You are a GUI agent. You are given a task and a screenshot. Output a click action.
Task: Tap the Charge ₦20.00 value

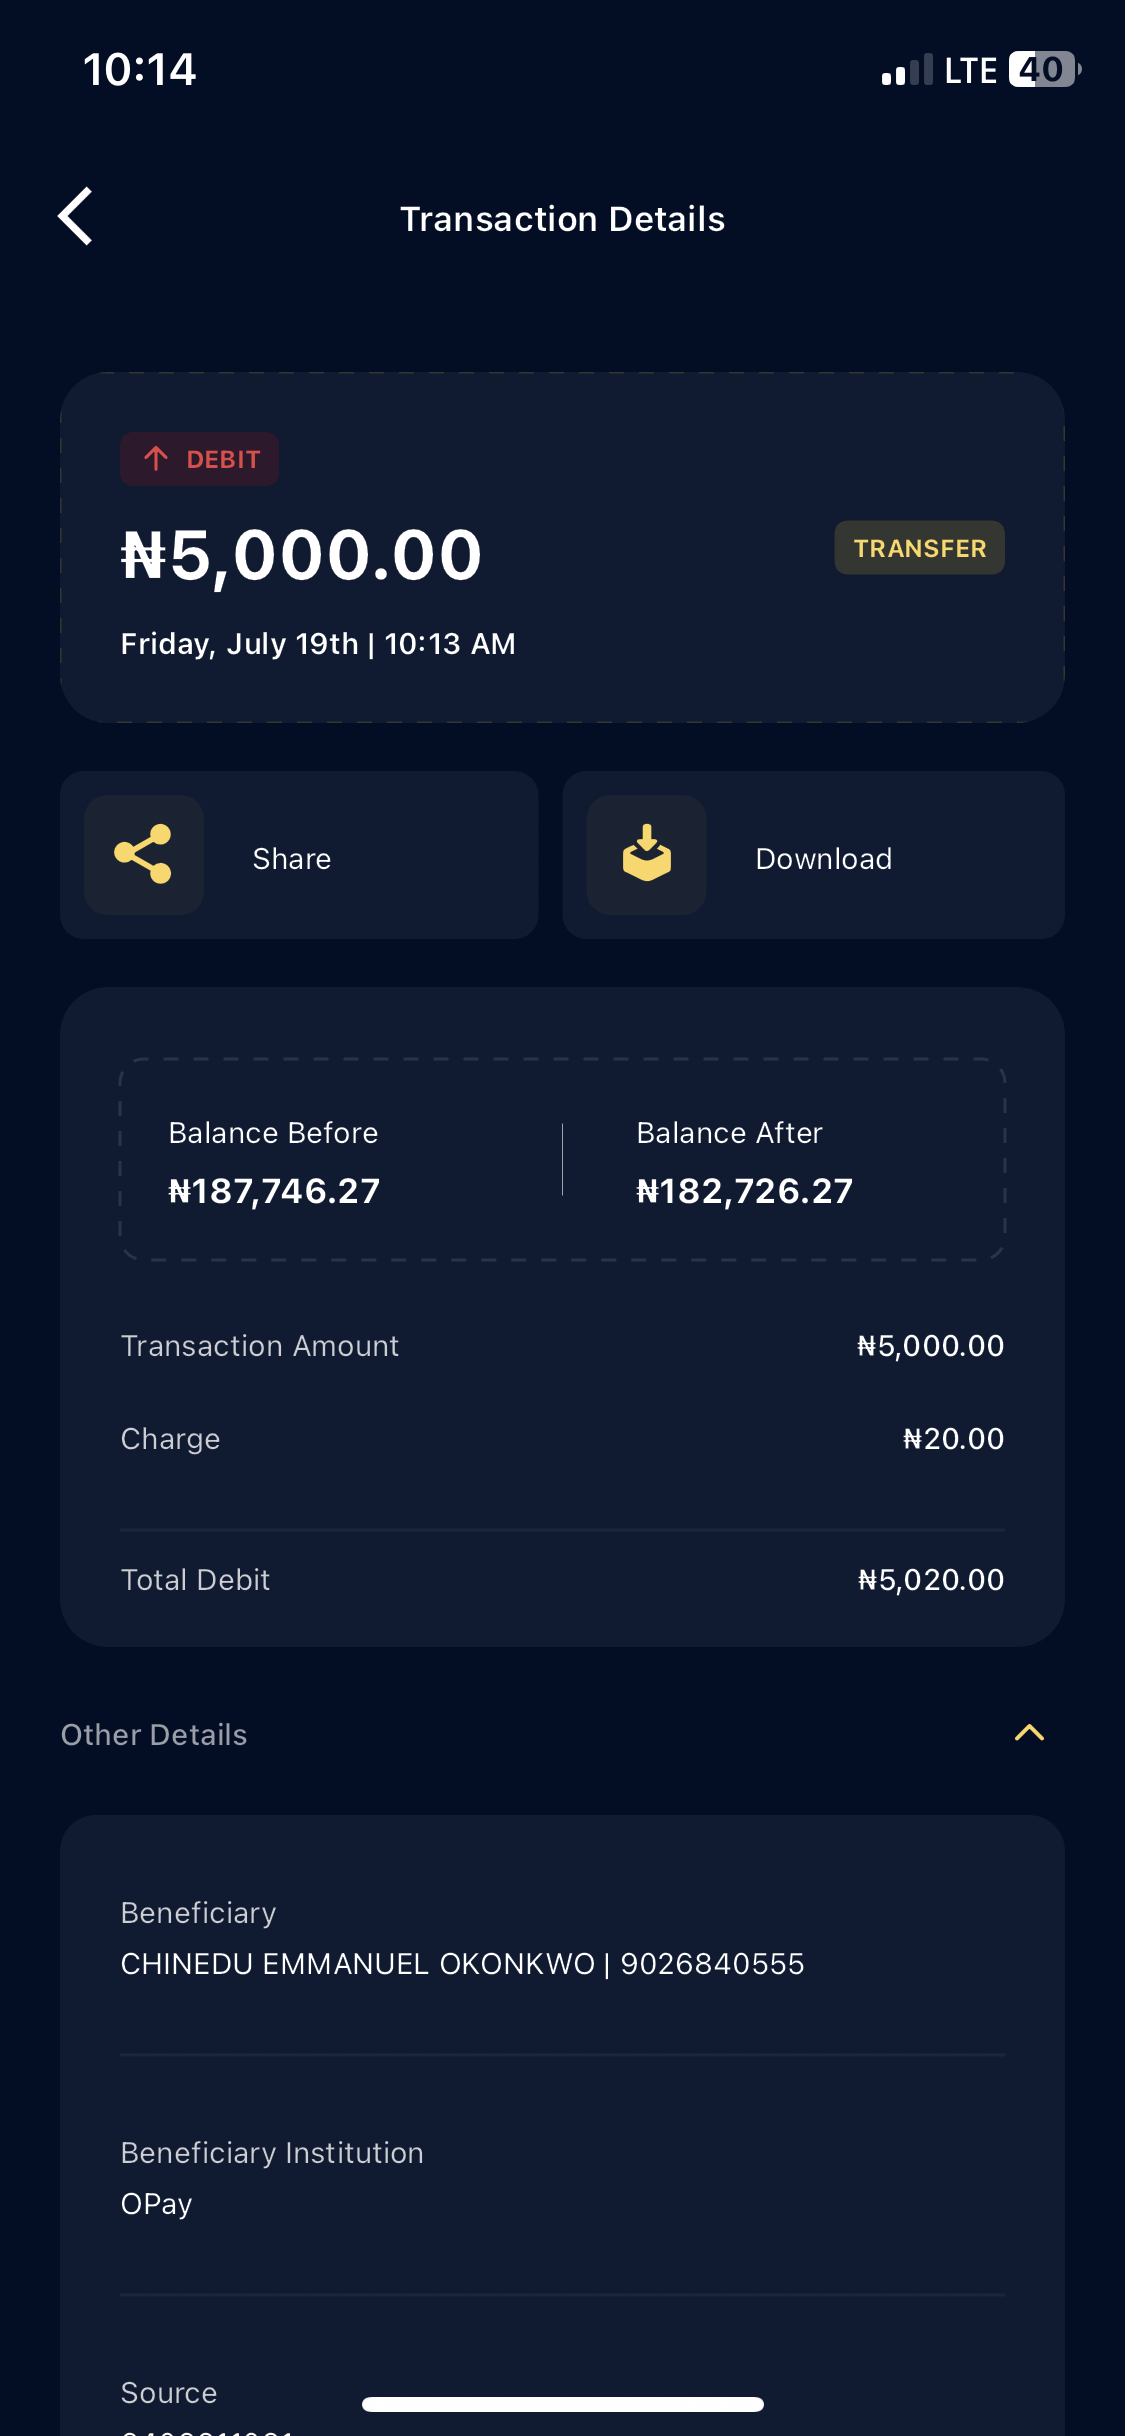tap(953, 1439)
